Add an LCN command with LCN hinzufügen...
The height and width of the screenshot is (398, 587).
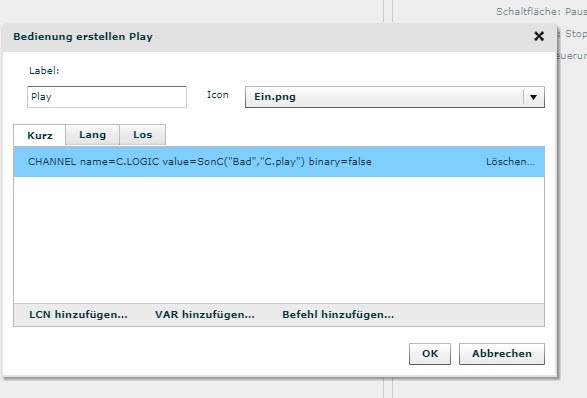[x=78, y=315]
